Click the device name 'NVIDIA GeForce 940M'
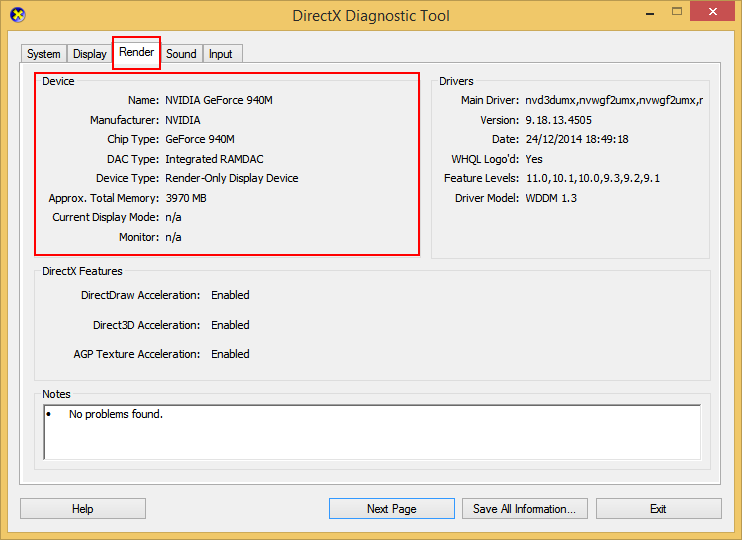This screenshot has width=742, height=540. click(219, 100)
